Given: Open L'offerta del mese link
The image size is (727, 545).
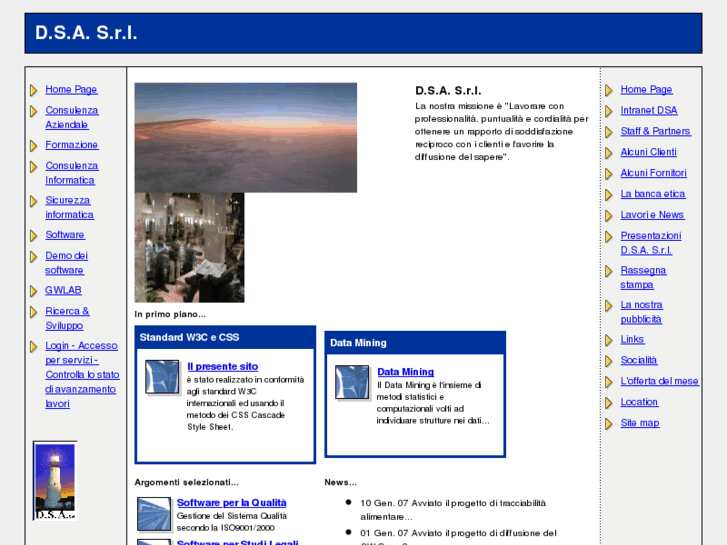Looking at the screenshot, I should click(659, 381).
